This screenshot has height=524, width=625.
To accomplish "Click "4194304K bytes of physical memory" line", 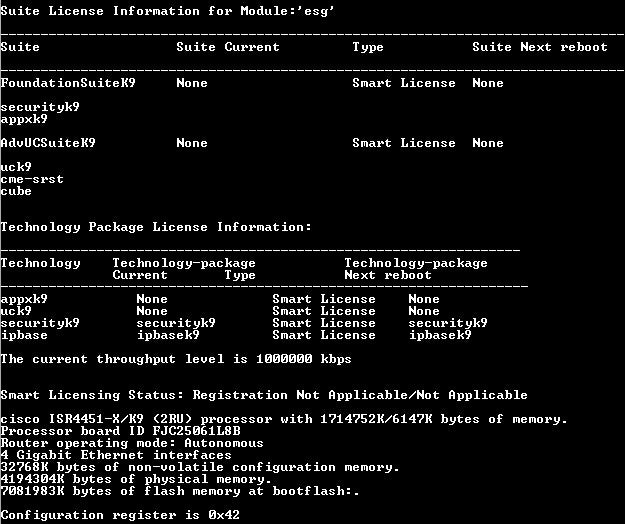I will 136,479.
